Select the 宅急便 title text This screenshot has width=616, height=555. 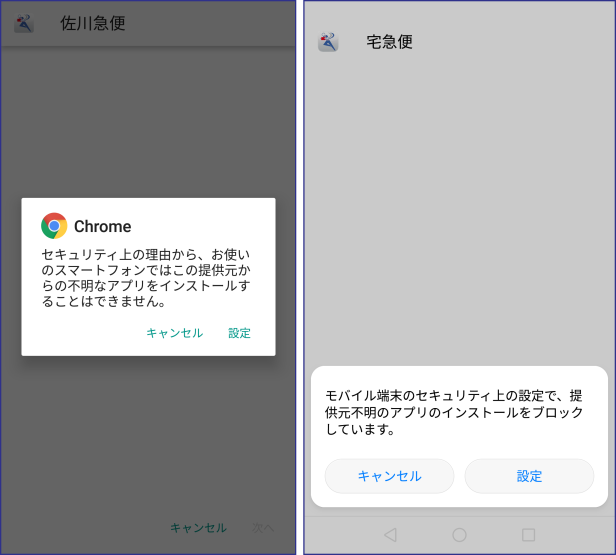(x=389, y=42)
